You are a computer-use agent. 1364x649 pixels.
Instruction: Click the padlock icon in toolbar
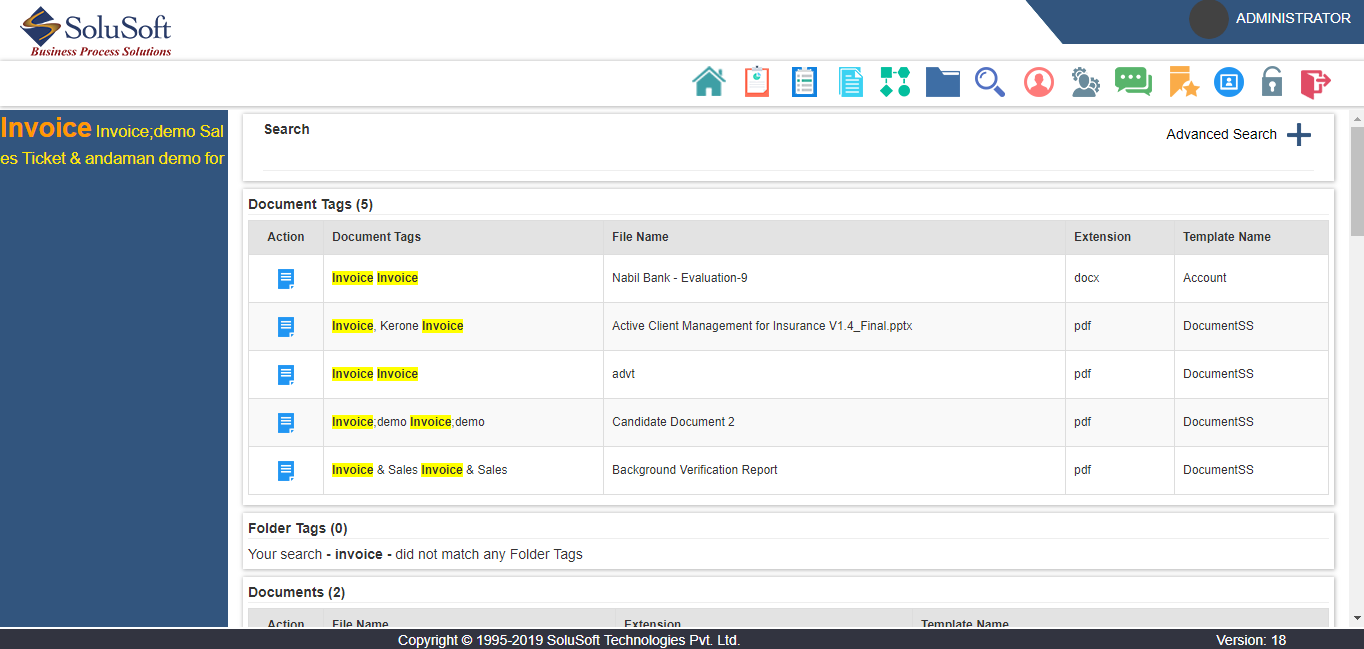1271,82
